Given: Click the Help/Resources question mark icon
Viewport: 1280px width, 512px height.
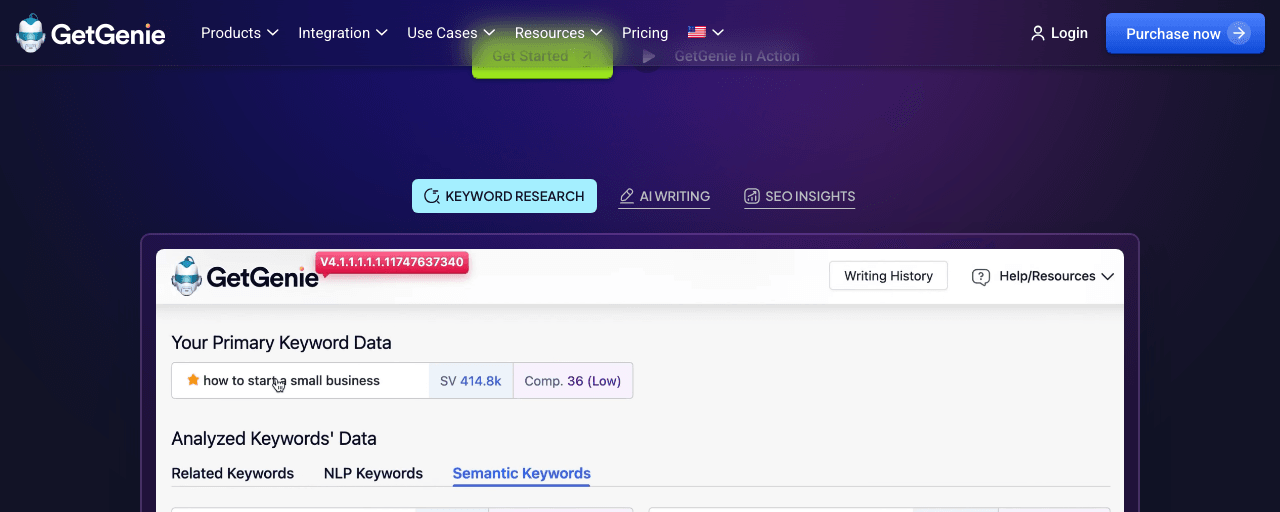Looking at the screenshot, I should pyautogui.click(x=981, y=277).
